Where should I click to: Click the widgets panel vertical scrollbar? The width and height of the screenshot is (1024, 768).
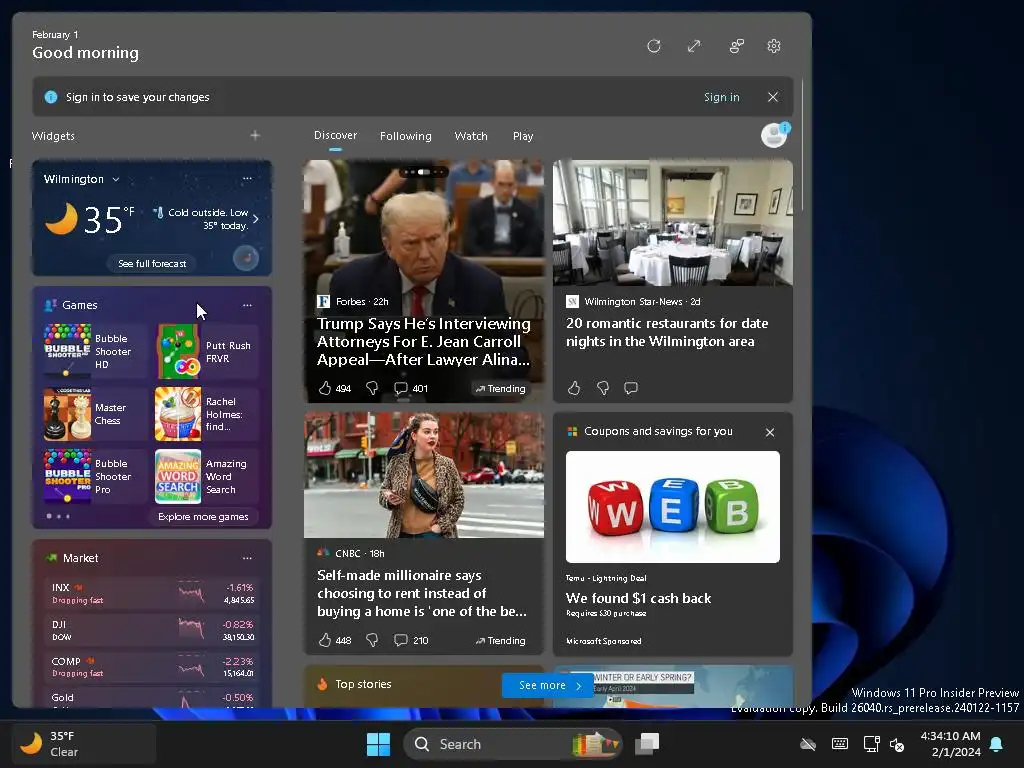point(803,145)
